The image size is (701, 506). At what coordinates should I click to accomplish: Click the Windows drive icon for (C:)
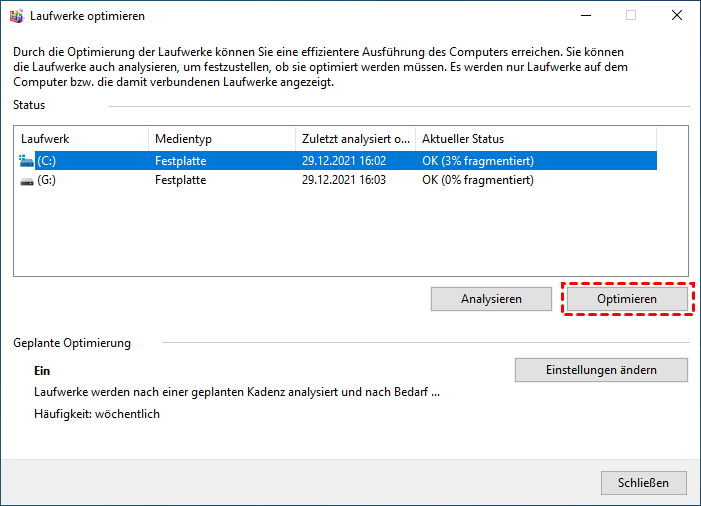pos(26,160)
